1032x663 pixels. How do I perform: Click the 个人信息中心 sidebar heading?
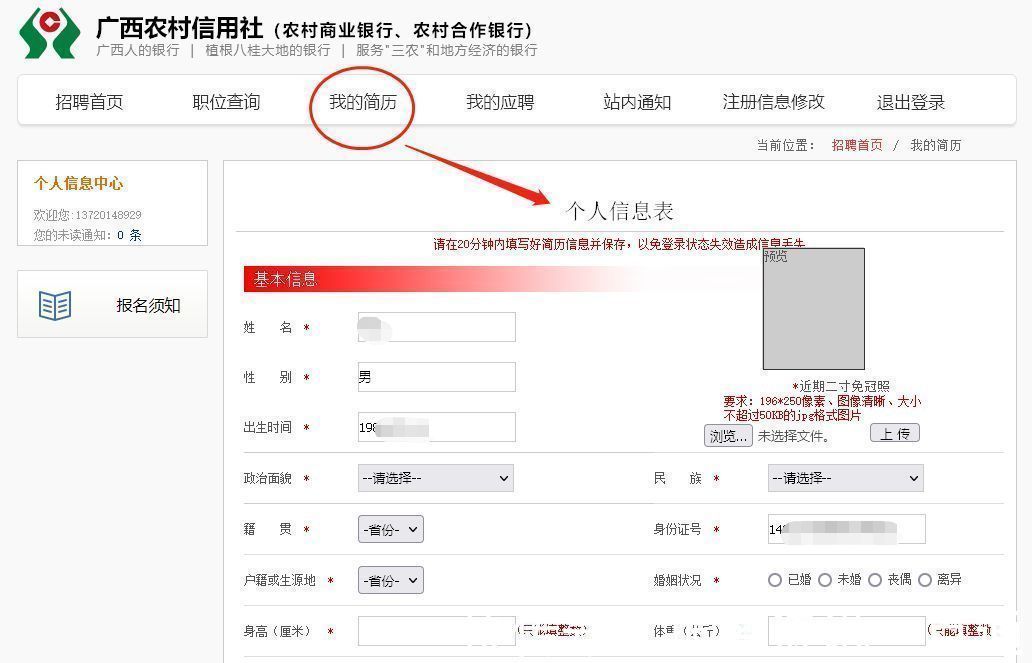(x=78, y=183)
